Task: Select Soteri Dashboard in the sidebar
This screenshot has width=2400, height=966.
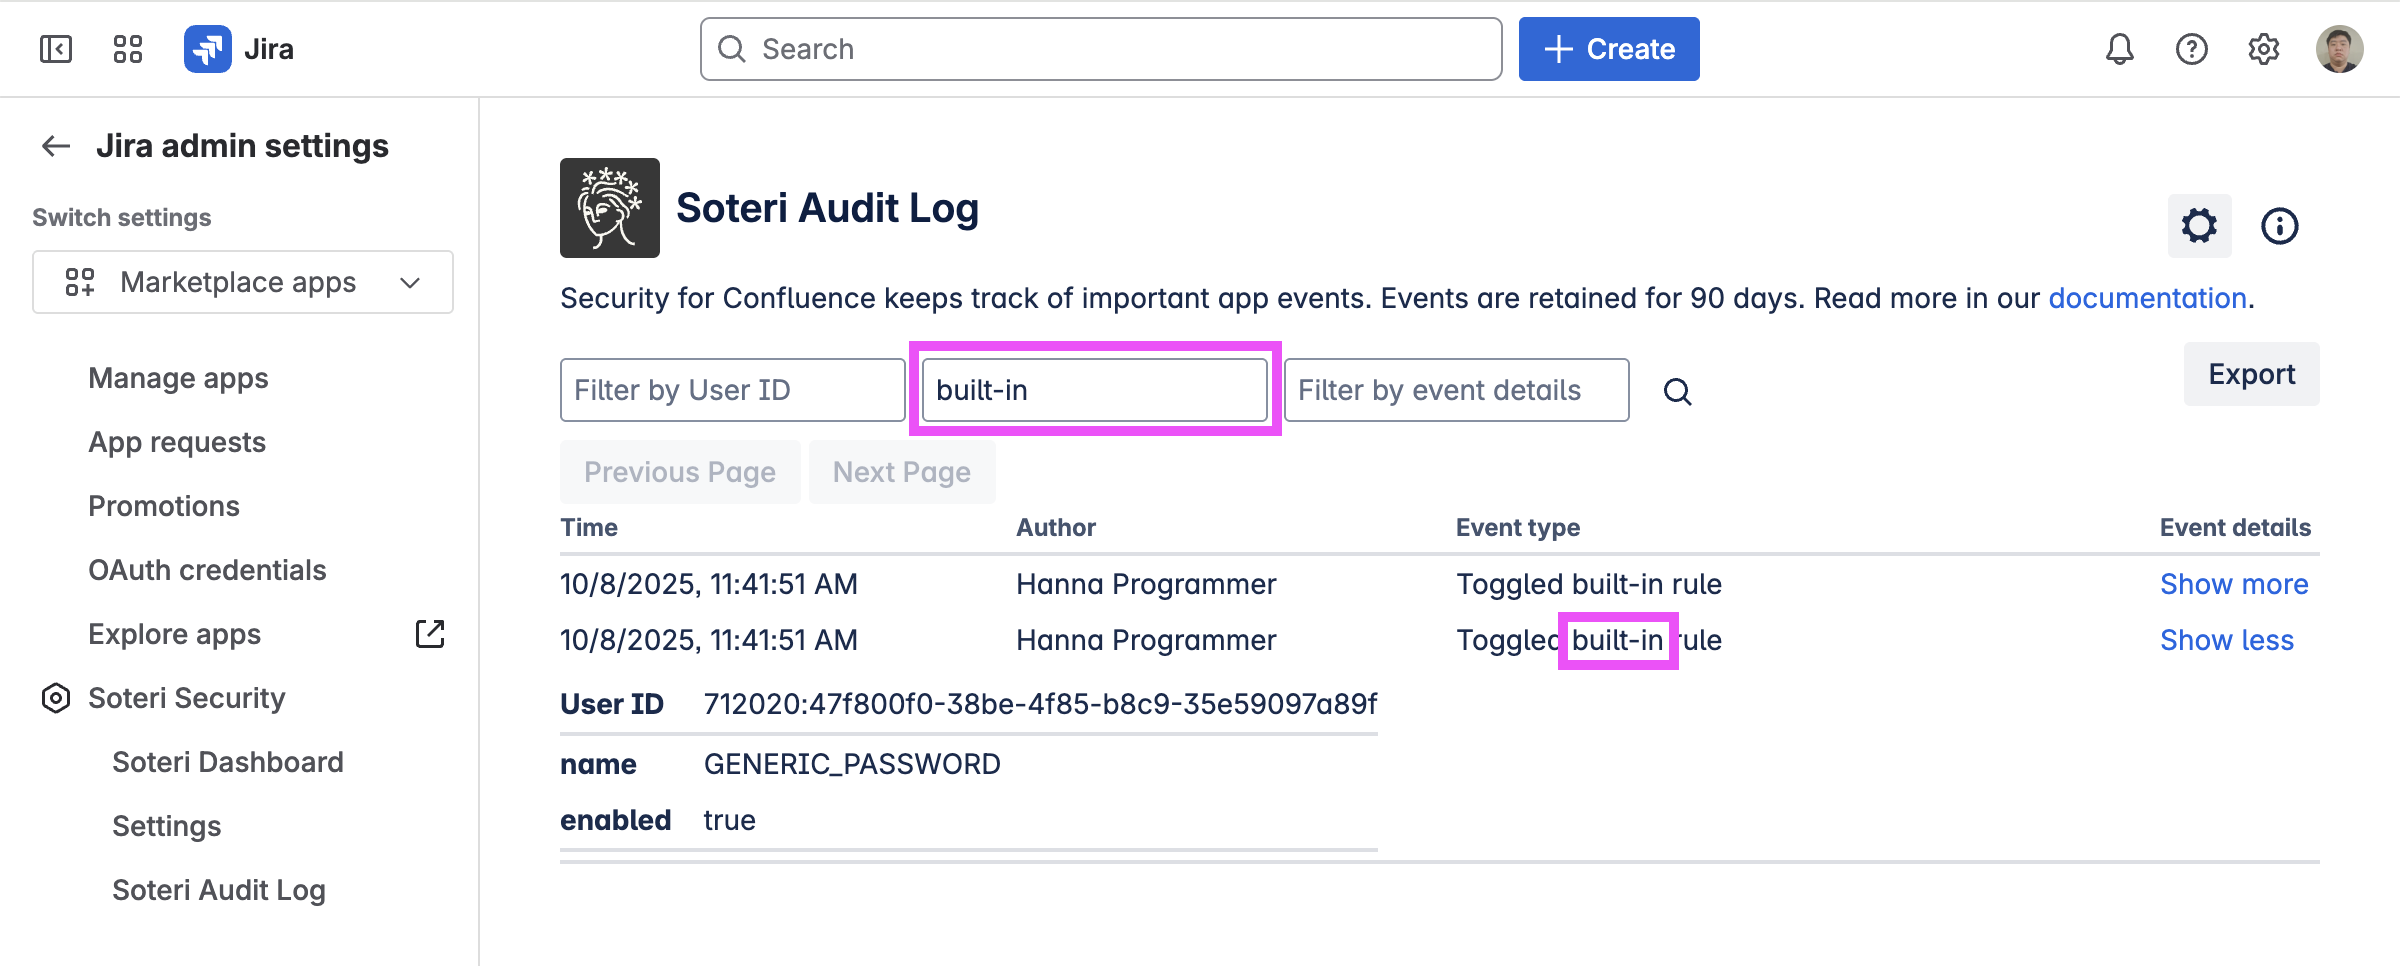Action: click(x=228, y=762)
